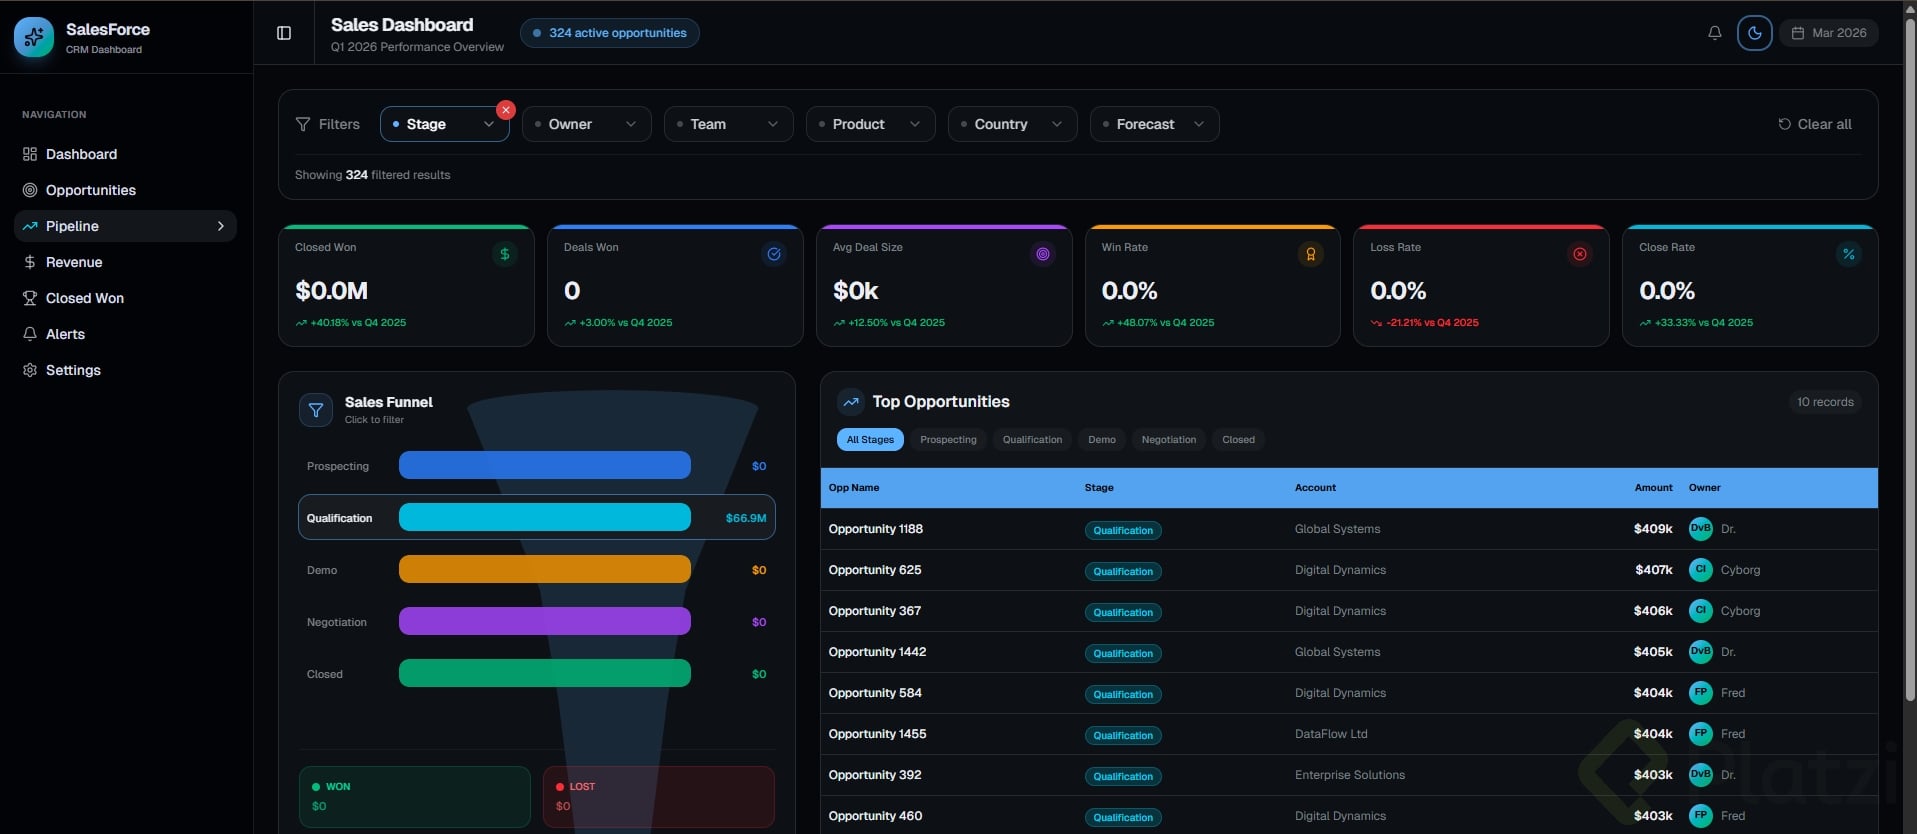
Task: Click the WON summary card
Action: coord(415,797)
